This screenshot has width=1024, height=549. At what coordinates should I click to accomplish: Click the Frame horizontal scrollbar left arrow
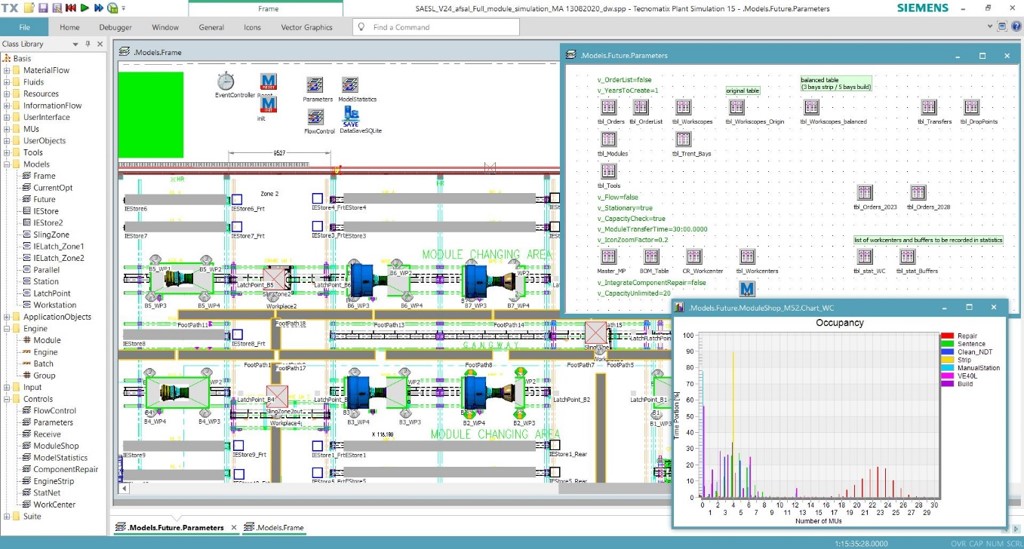pyautogui.click(x=124, y=488)
